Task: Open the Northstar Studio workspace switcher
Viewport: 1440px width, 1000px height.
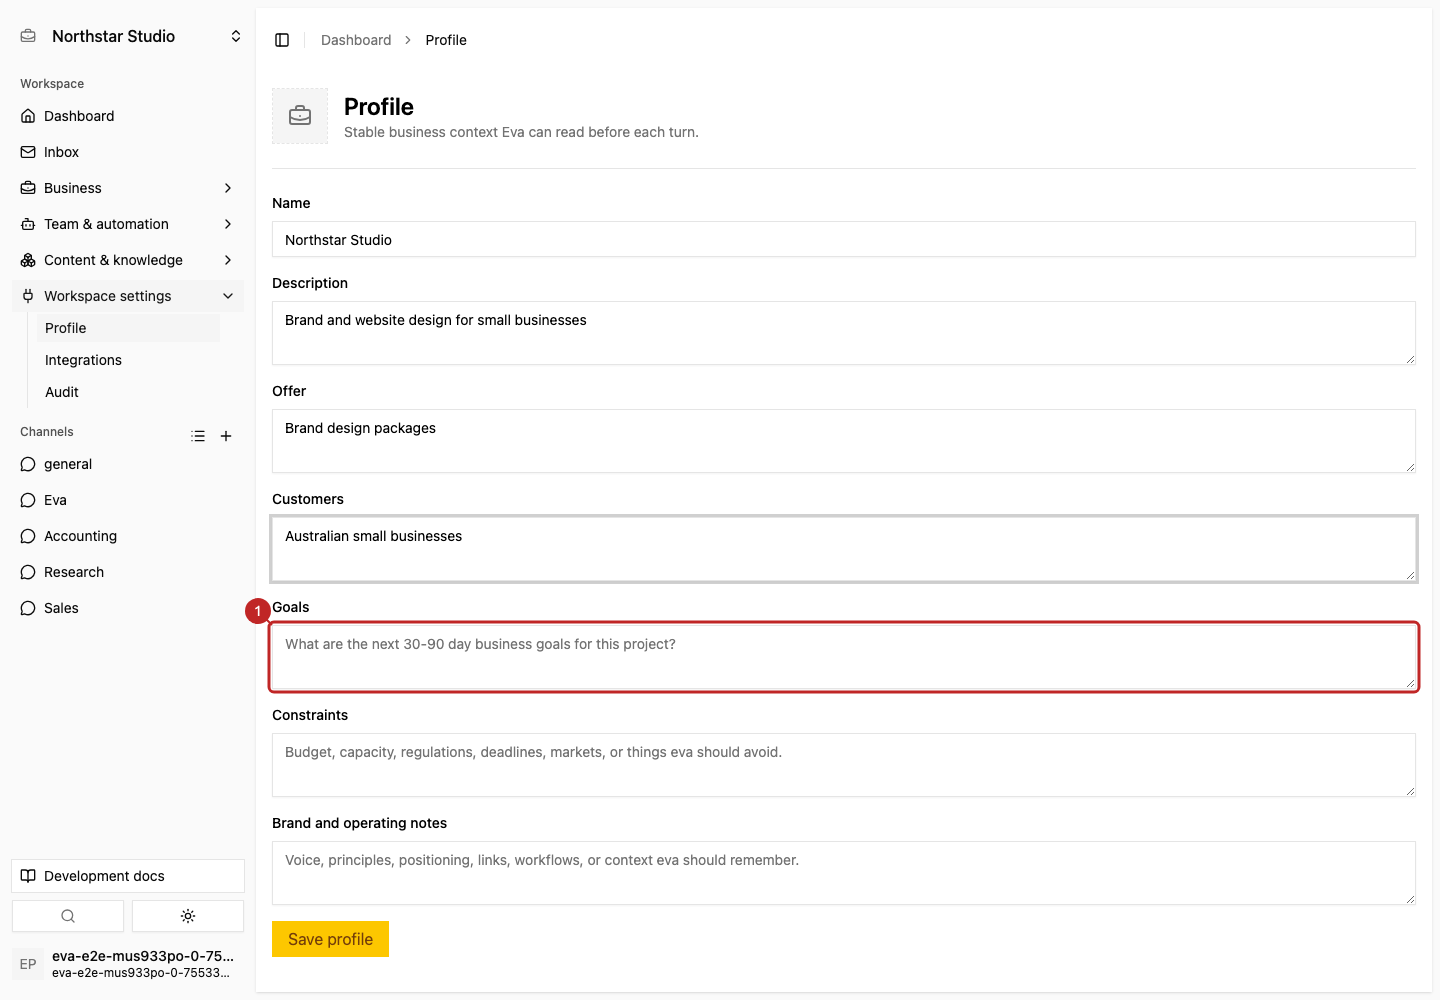Action: coord(128,36)
